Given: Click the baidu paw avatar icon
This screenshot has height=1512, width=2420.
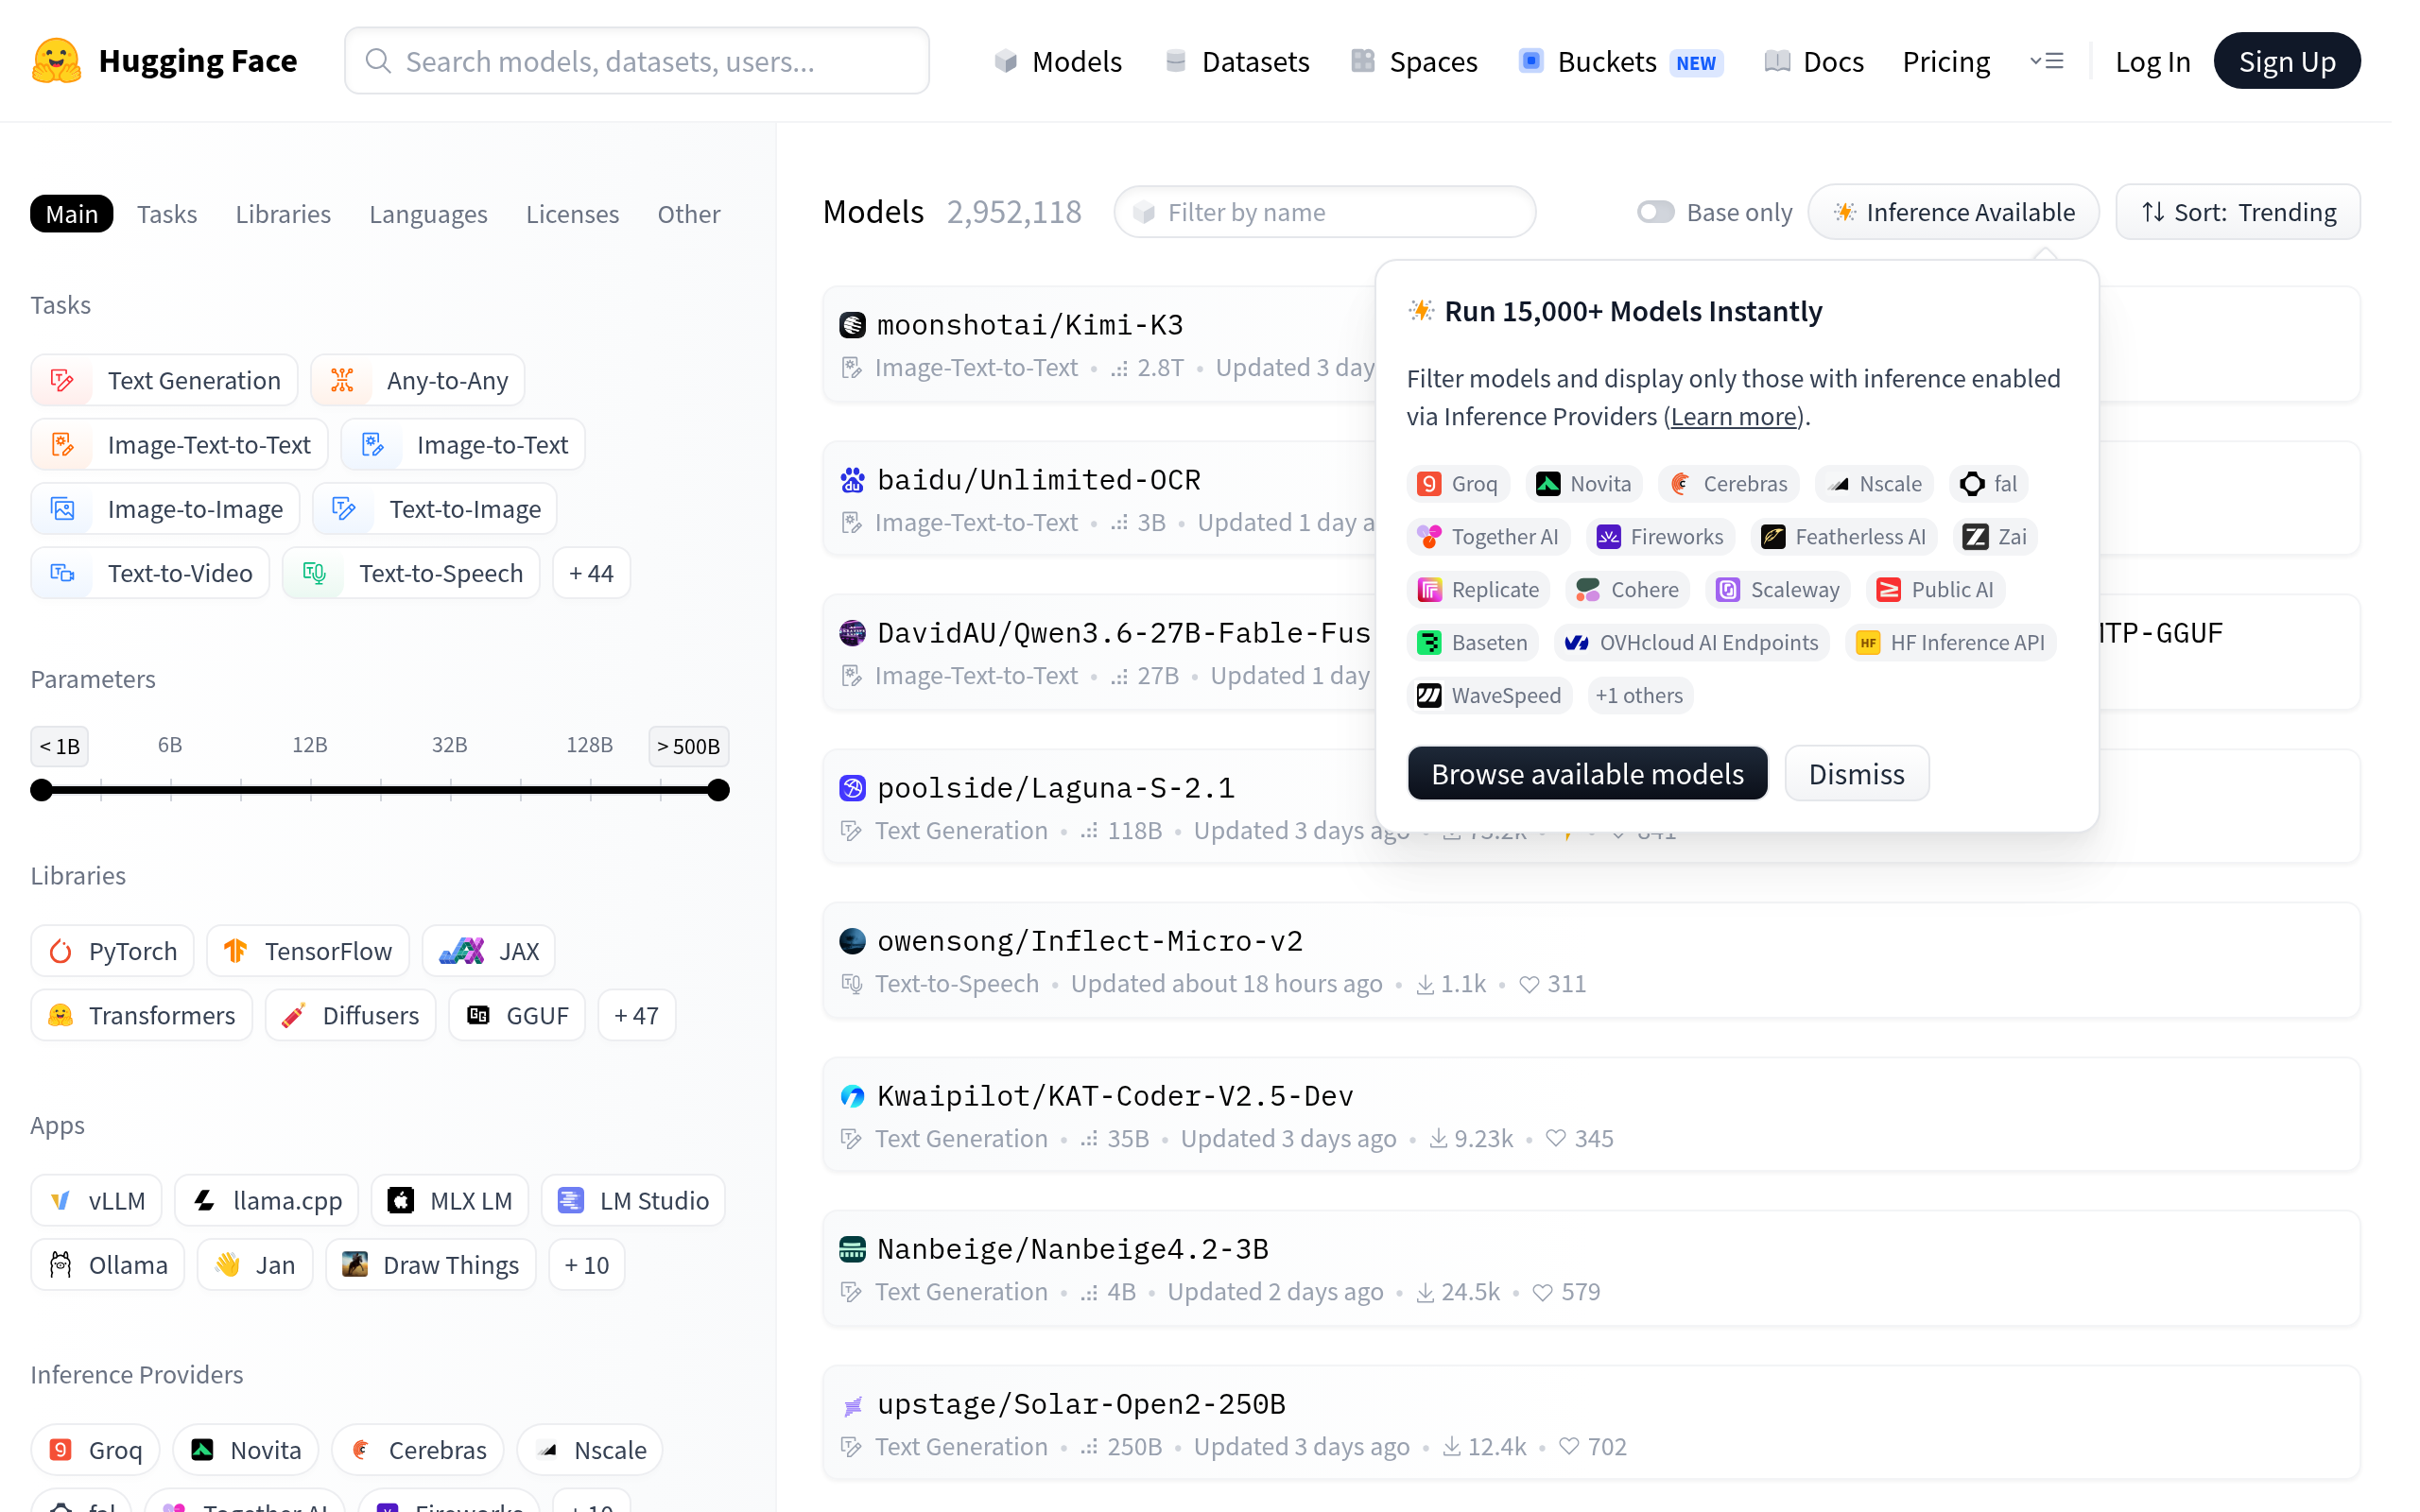Looking at the screenshot, I should pyautogui.click(x=852, y=480).
